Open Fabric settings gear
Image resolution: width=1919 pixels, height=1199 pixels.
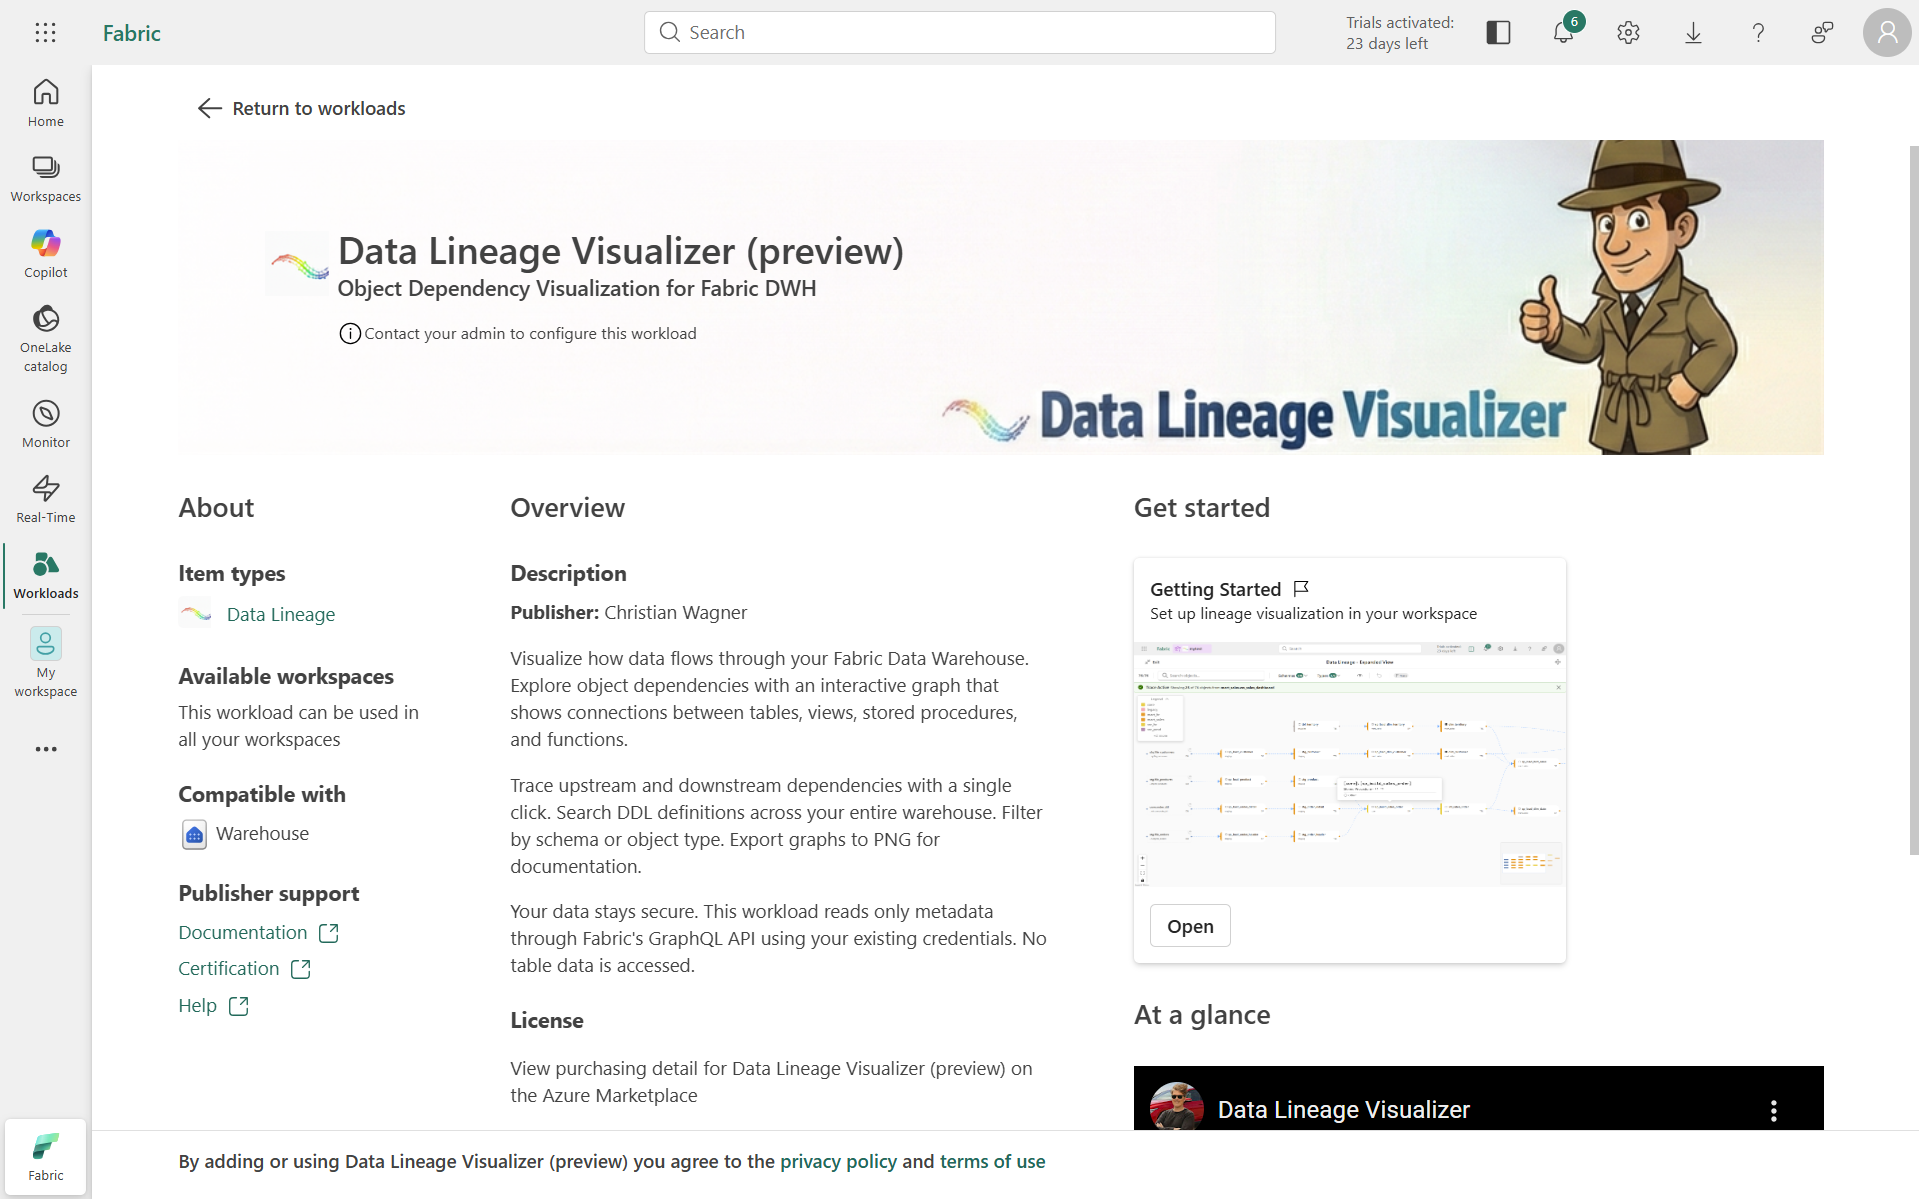point(1627,32)
